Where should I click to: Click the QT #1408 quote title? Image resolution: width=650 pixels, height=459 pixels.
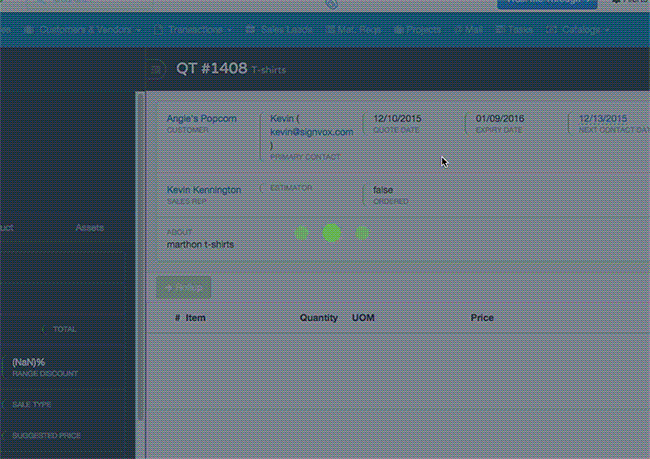[x=211, y=68]
